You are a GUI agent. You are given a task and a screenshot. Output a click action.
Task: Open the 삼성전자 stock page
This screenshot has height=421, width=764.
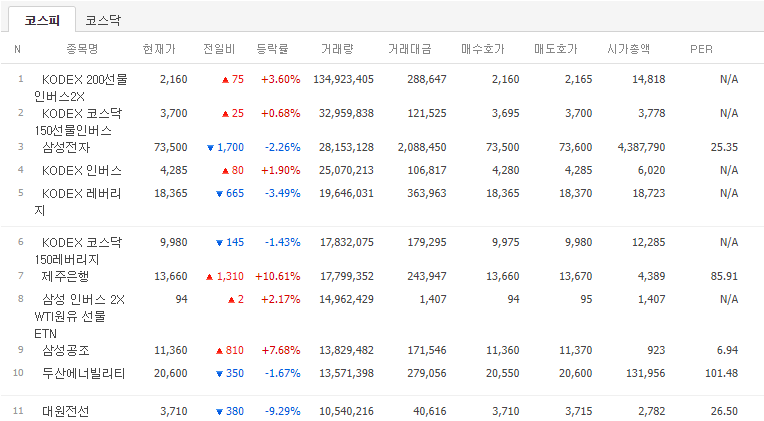click(x=66, y=147)
